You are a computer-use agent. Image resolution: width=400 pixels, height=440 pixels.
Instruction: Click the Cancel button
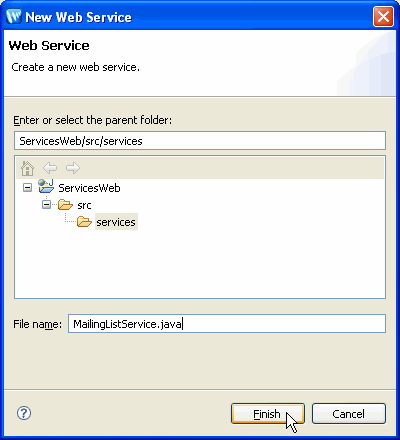pos(349,414)
